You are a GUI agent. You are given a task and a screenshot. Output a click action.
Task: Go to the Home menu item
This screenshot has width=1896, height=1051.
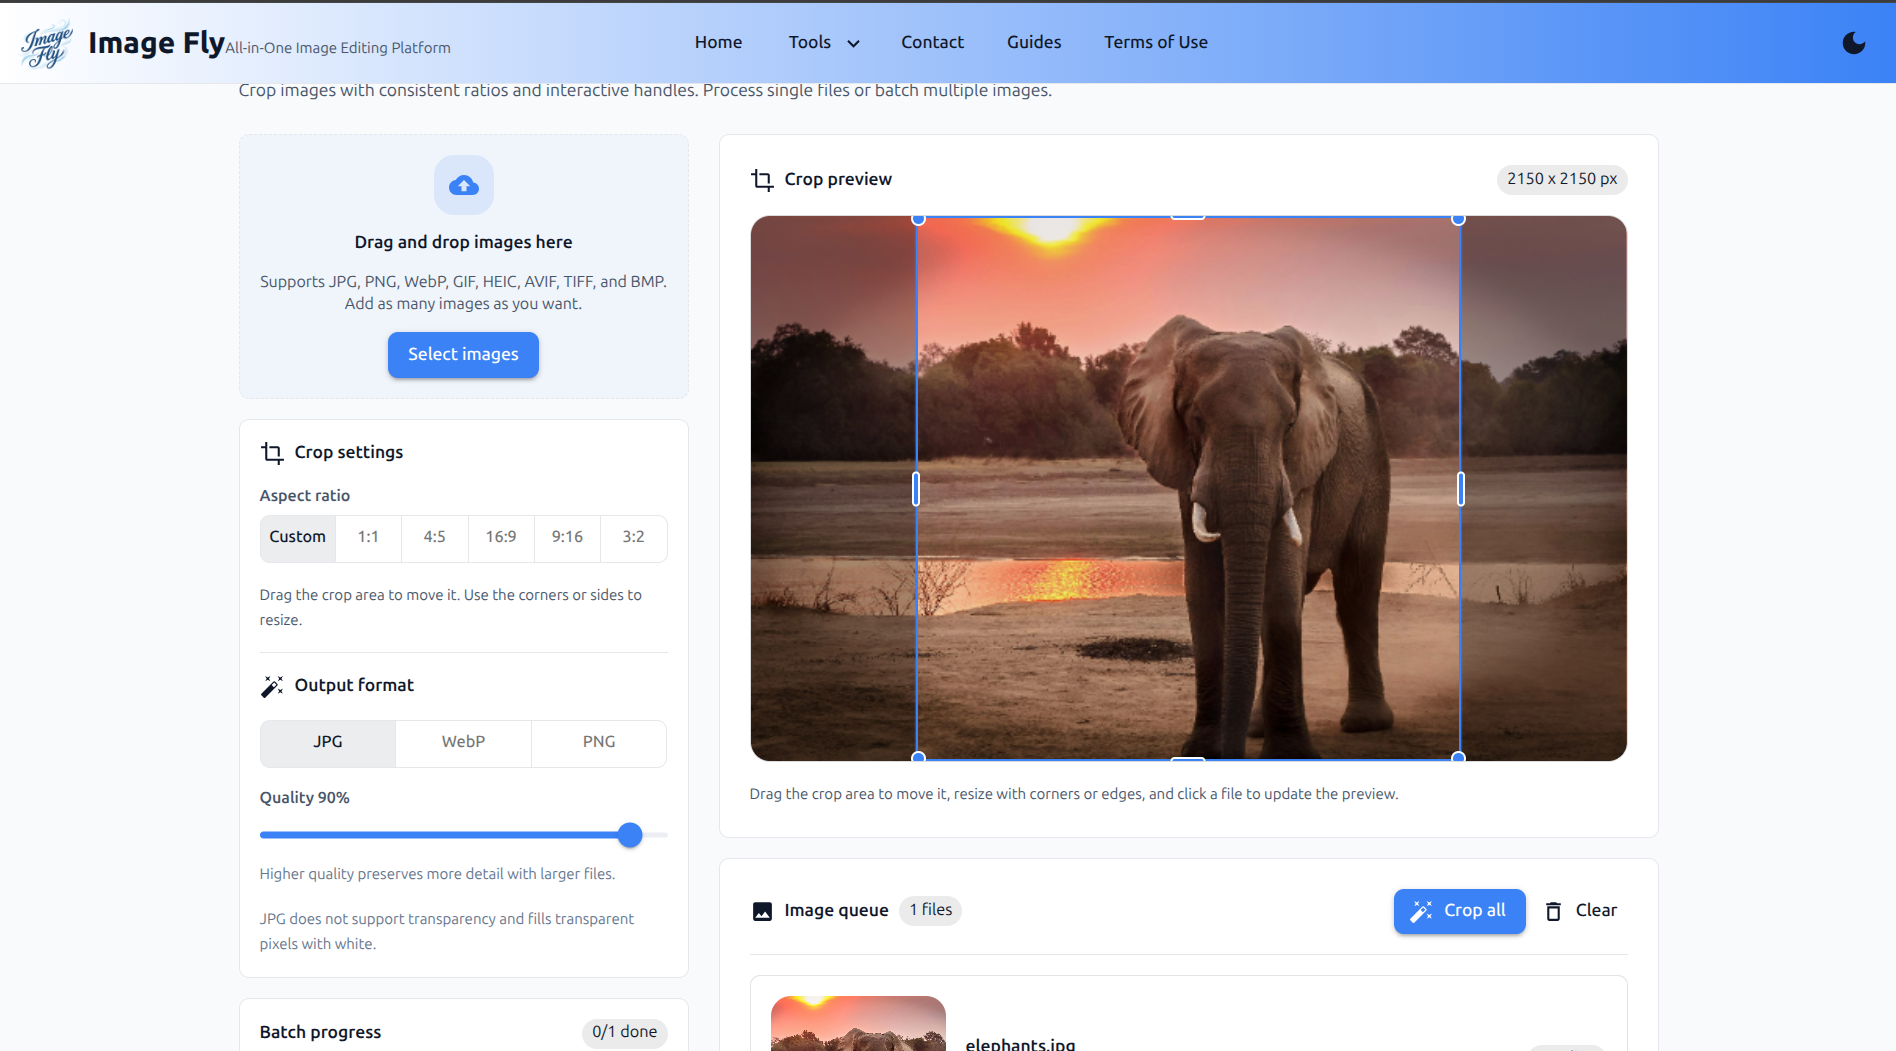718,42
